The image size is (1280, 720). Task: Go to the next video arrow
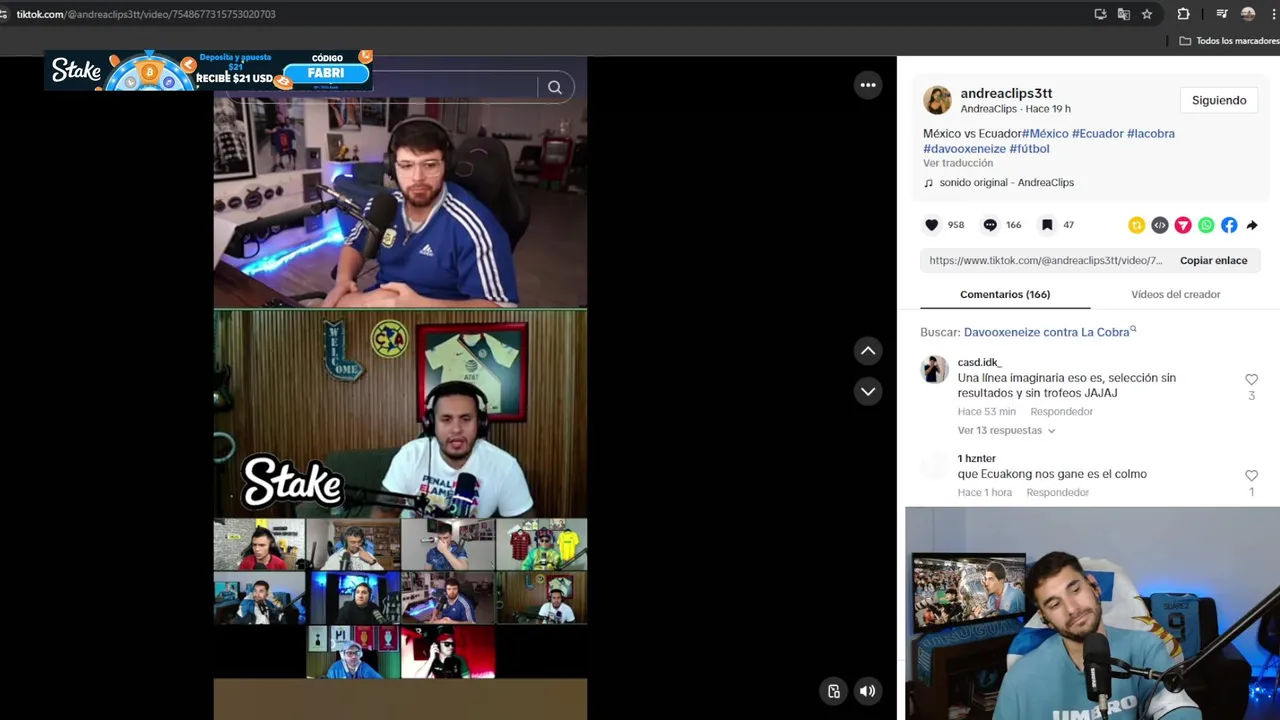(868, 391)
